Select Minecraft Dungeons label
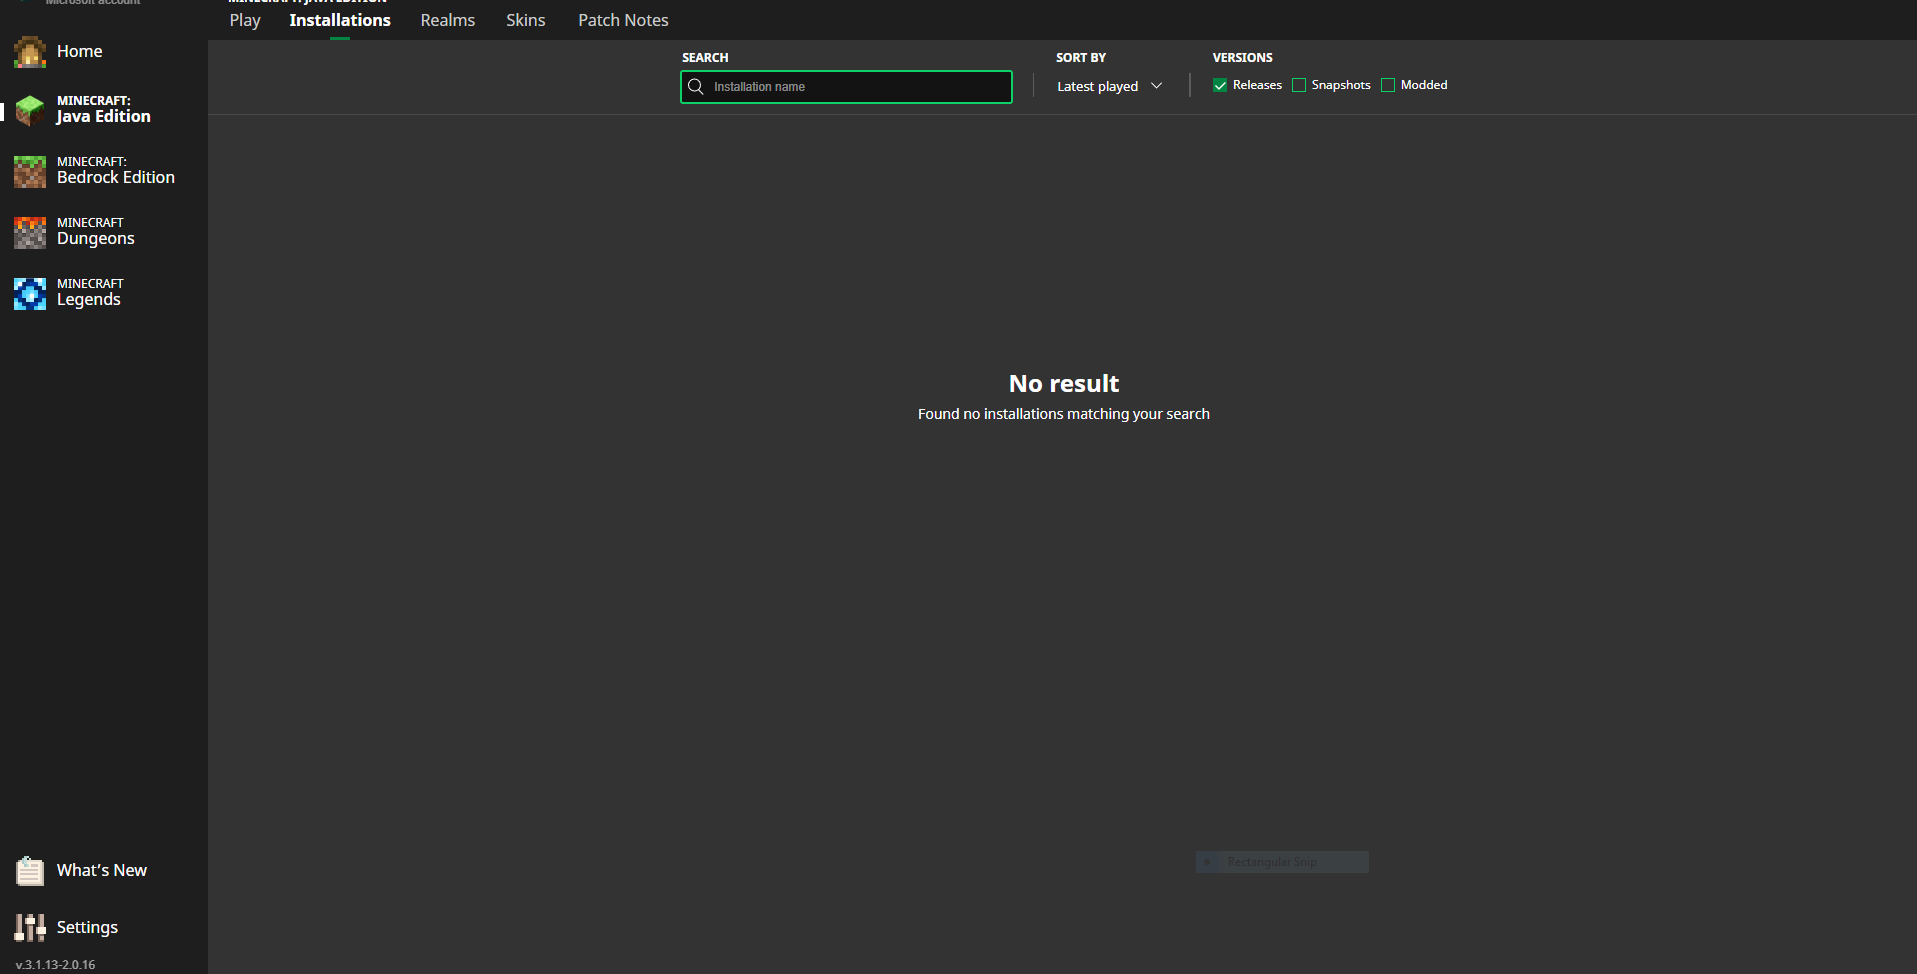This screenshot has height=974, width=1917. point(96,231)
